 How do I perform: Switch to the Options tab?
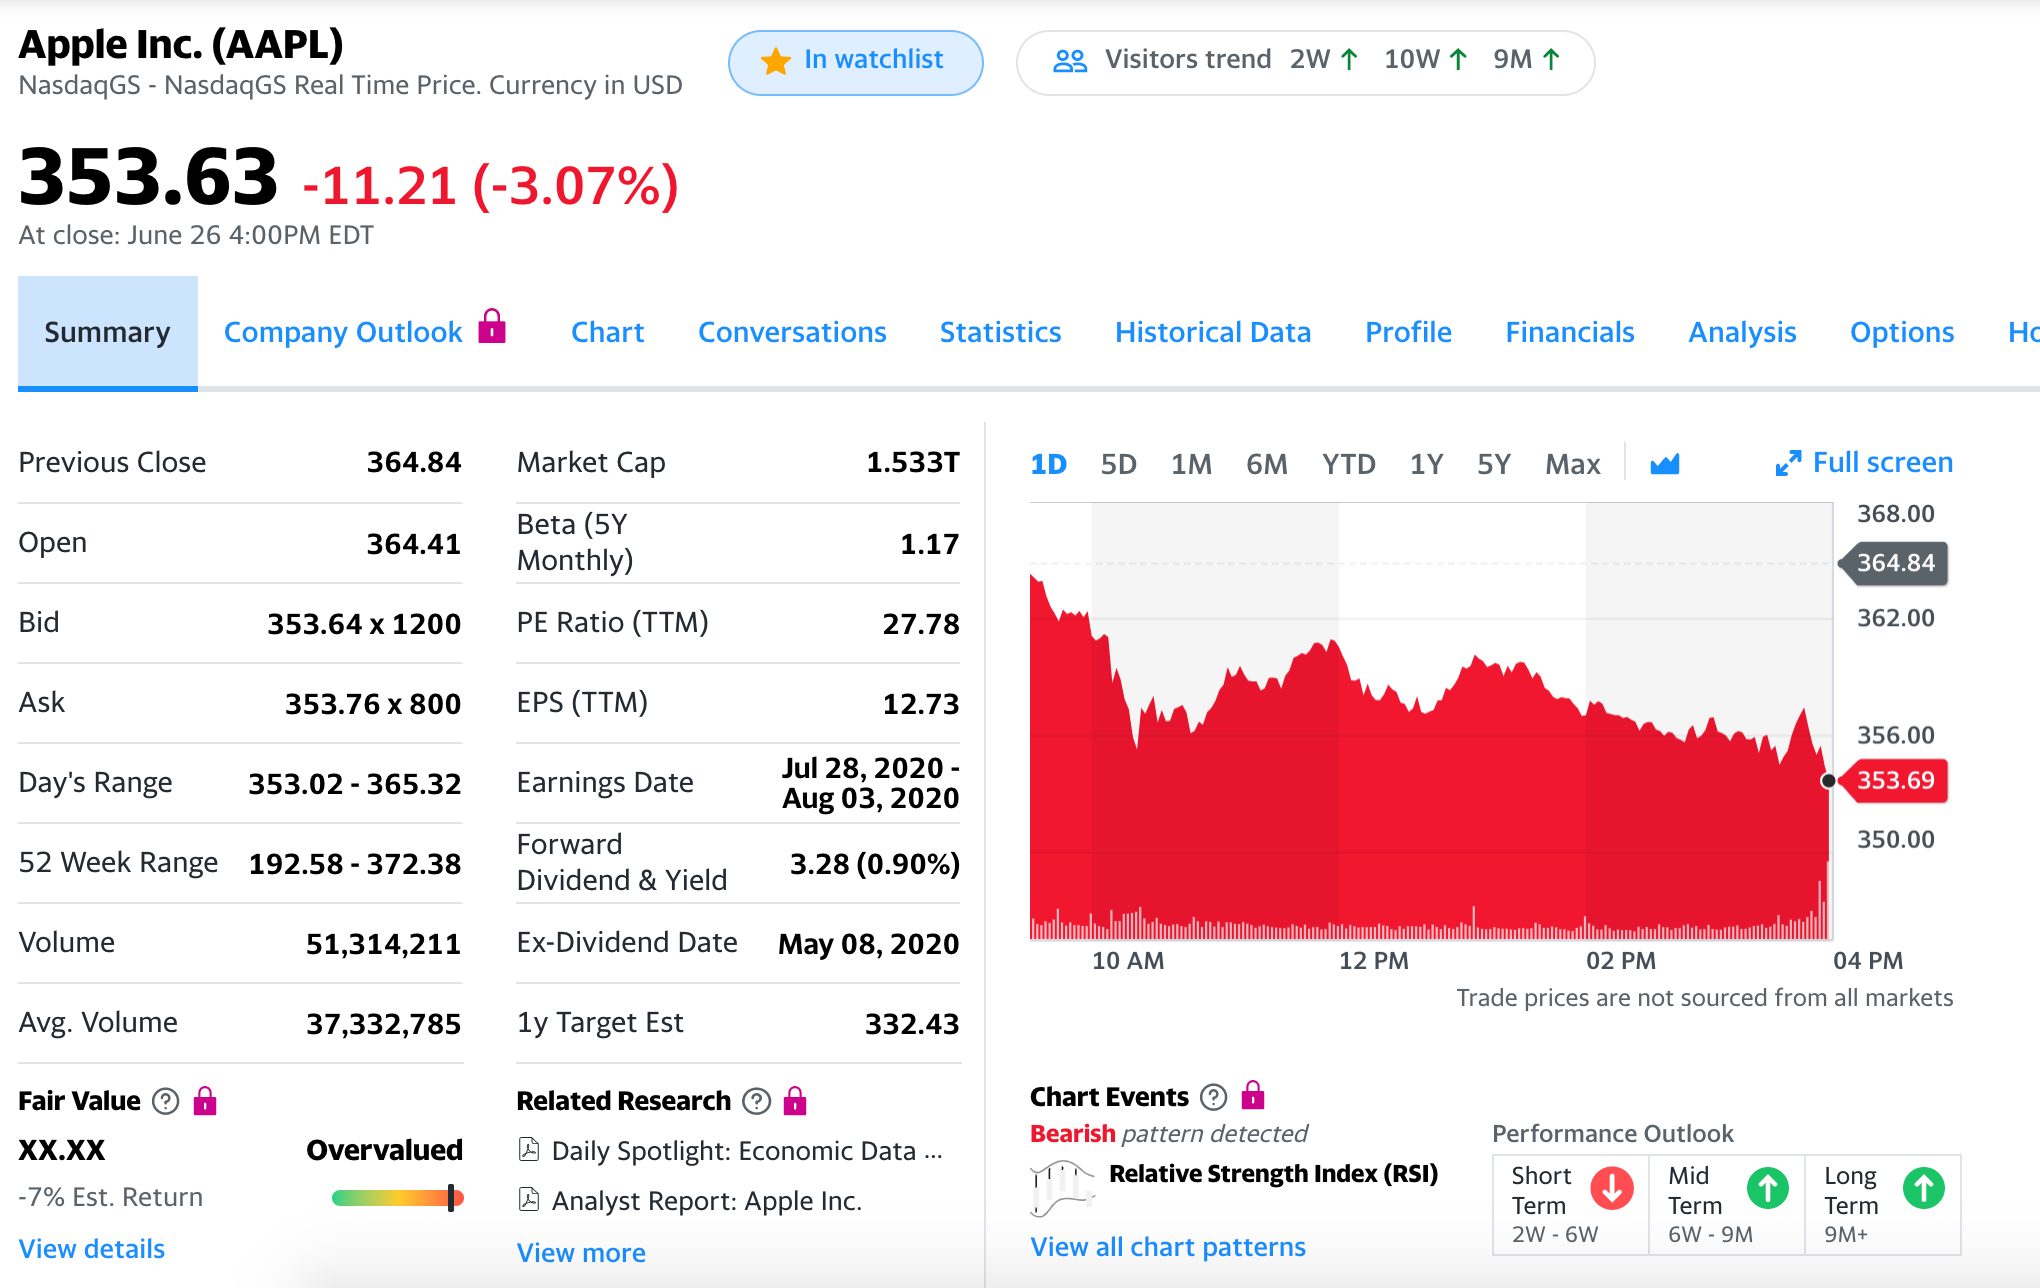1902,332
